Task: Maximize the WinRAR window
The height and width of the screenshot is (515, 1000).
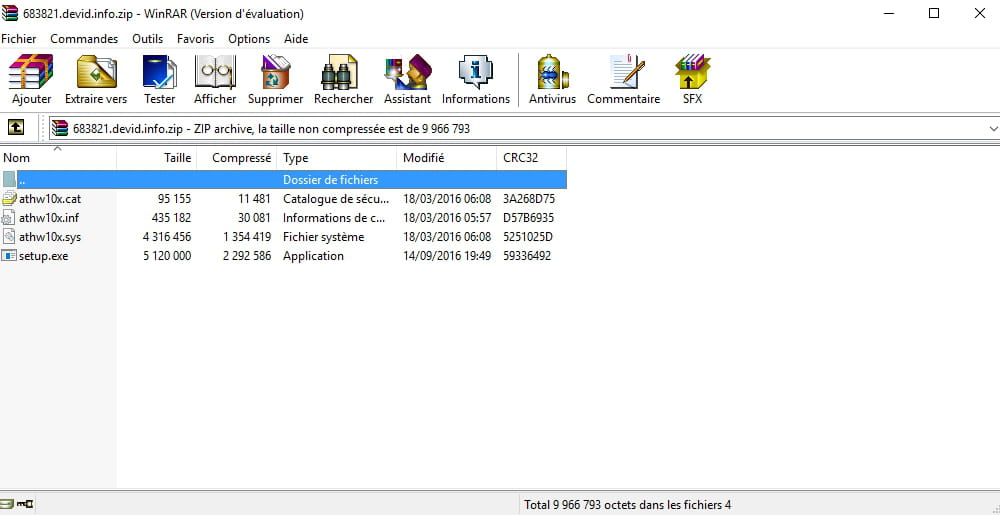Action: click(934, 13)
